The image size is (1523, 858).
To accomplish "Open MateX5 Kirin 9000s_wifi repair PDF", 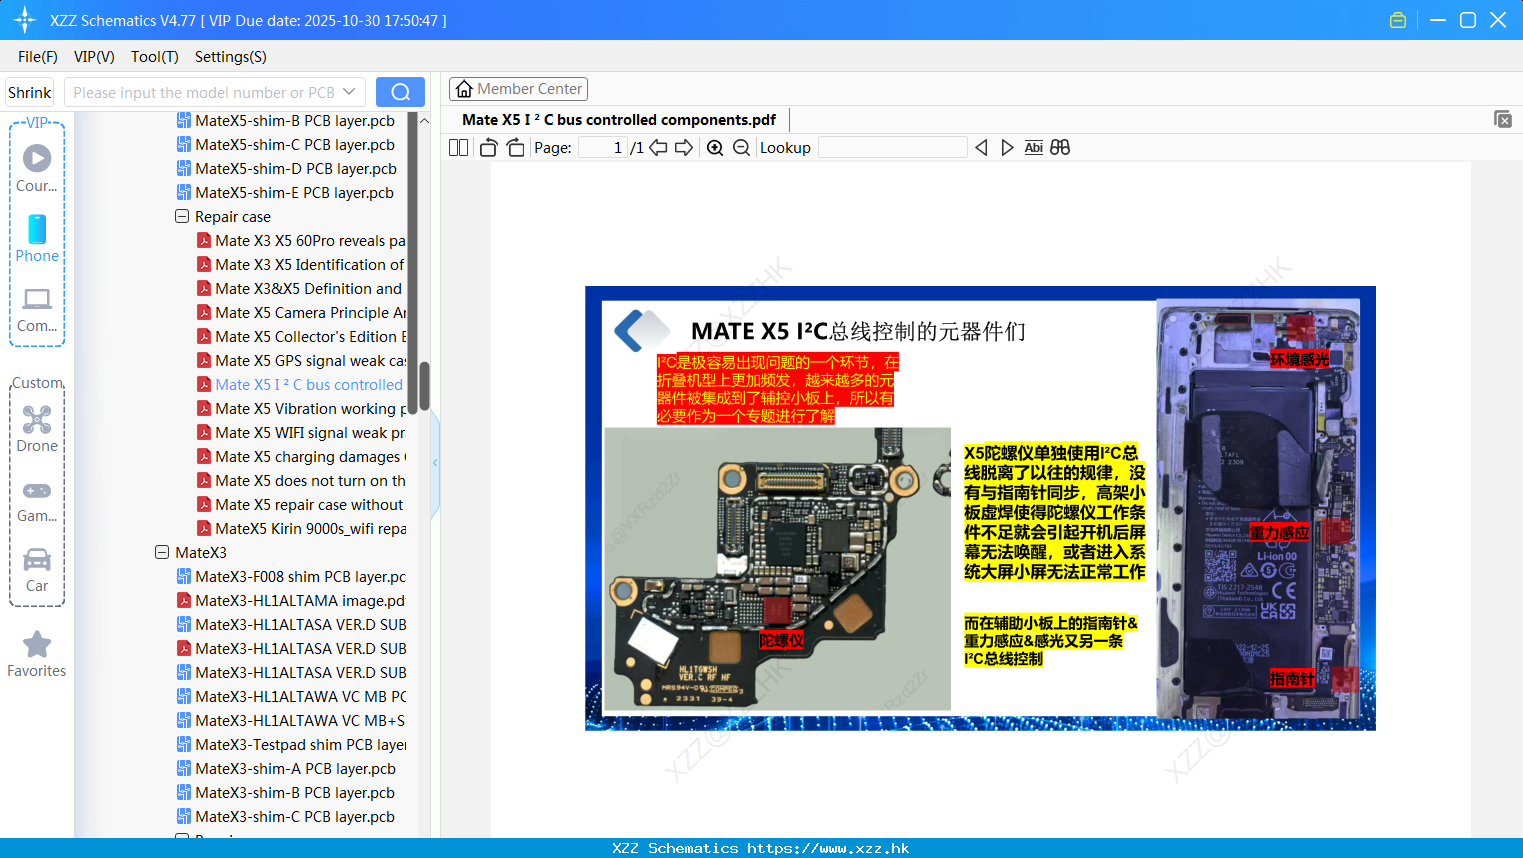I will tap(301, 528).
